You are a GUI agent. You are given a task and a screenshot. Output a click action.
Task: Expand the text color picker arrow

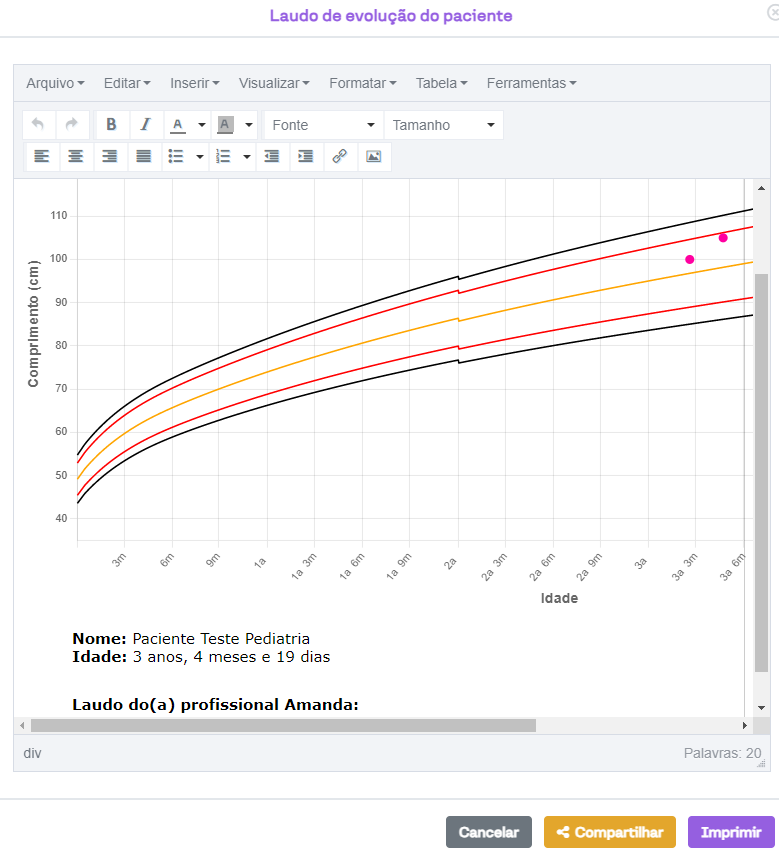[201, 125]
